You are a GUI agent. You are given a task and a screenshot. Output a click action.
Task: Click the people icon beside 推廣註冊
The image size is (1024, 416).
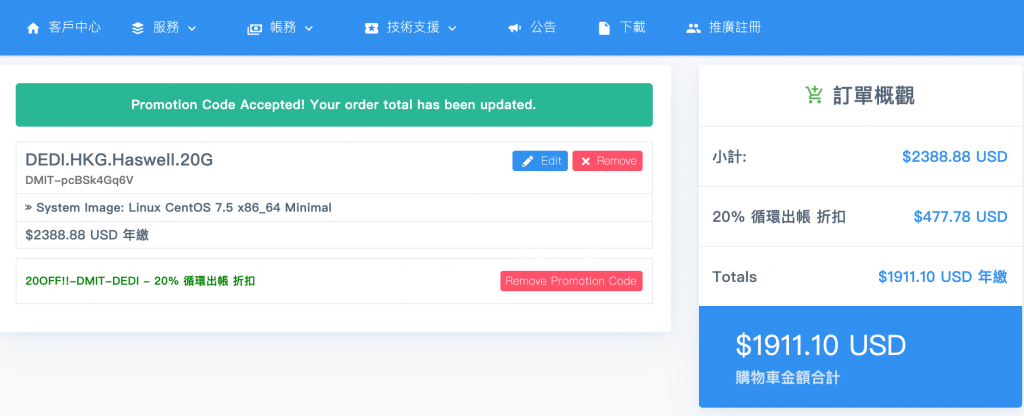click(x=694, y=29)
